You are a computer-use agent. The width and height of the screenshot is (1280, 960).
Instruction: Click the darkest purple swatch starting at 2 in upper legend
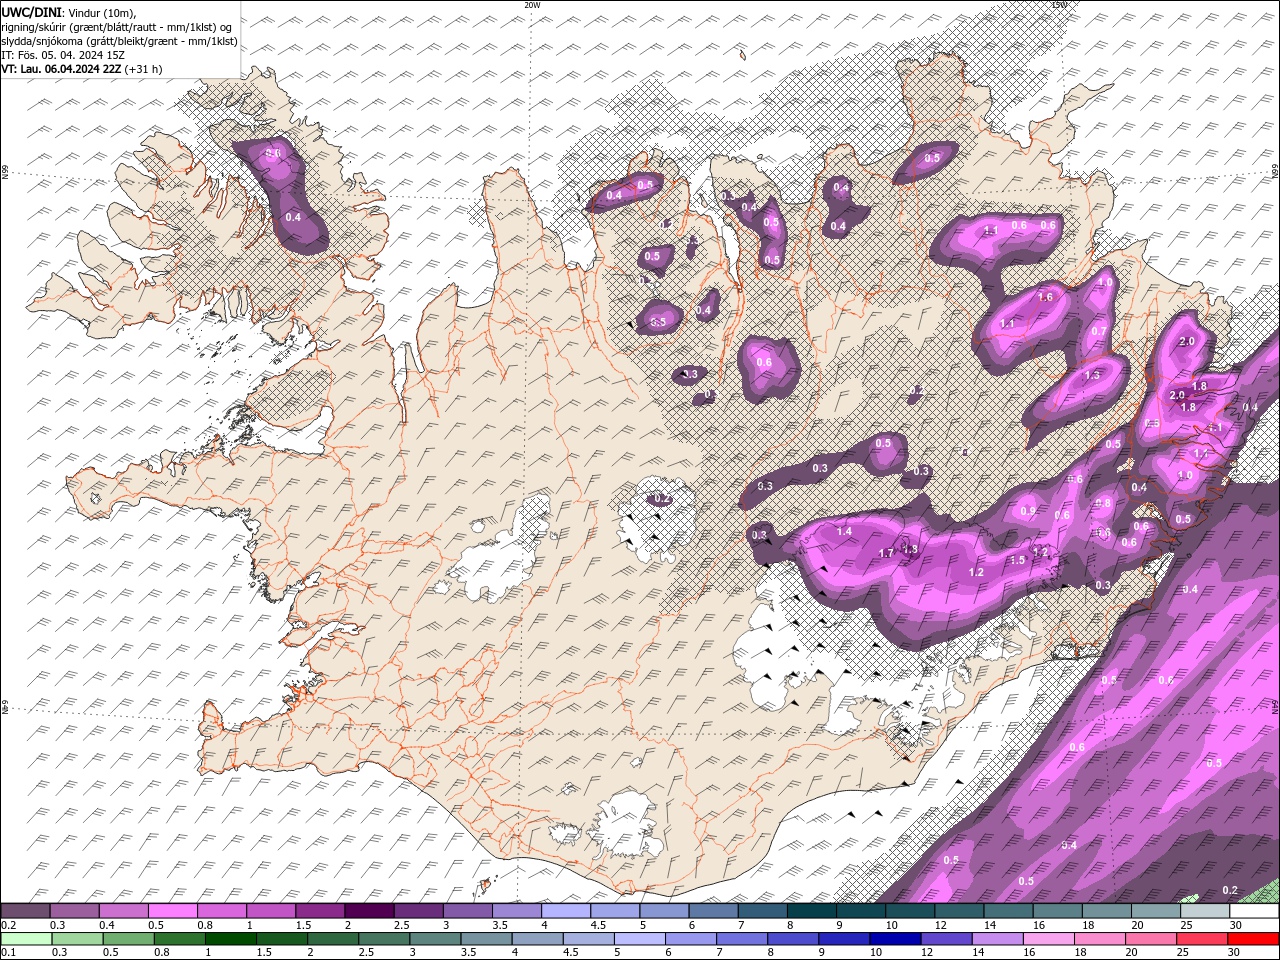[x=369, y=911]
